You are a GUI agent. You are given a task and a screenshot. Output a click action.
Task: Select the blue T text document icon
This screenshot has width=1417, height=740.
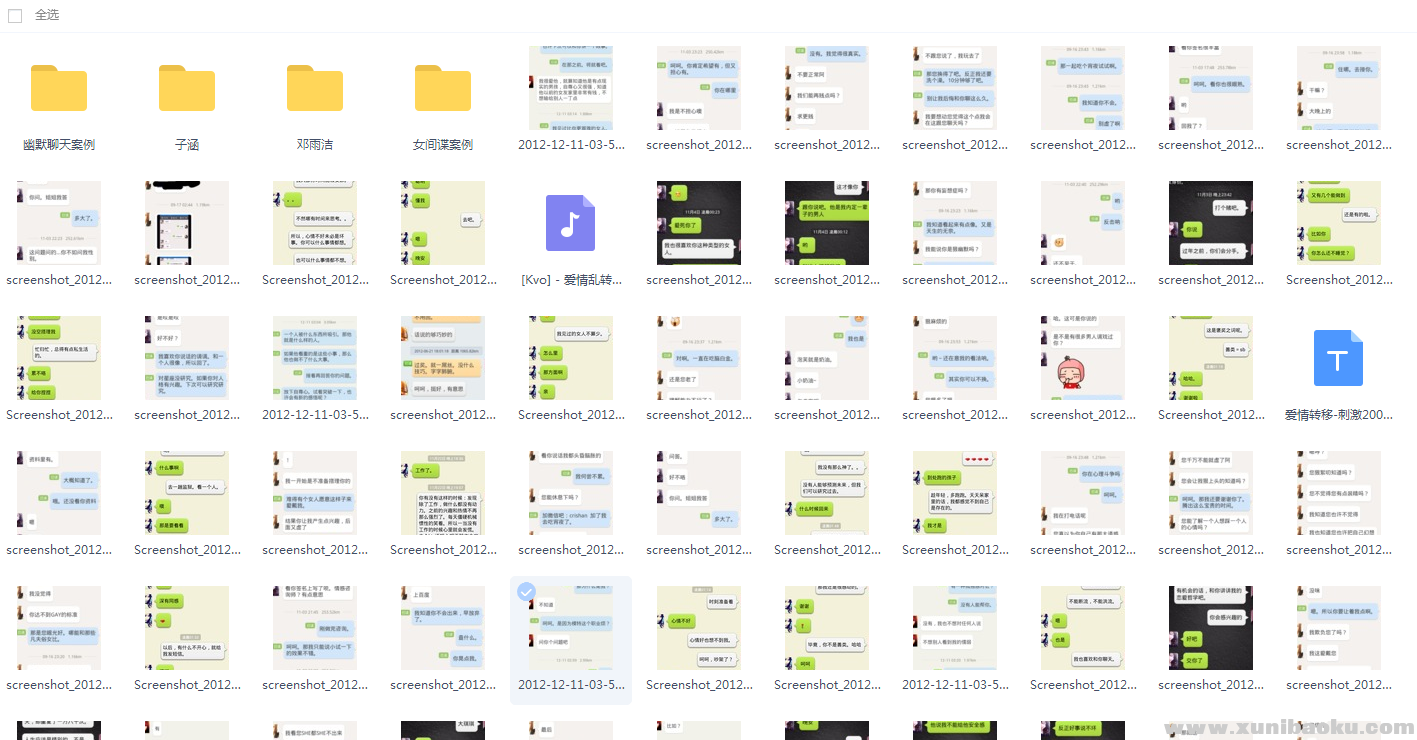pyautogui.click(x=1338, y=358)
